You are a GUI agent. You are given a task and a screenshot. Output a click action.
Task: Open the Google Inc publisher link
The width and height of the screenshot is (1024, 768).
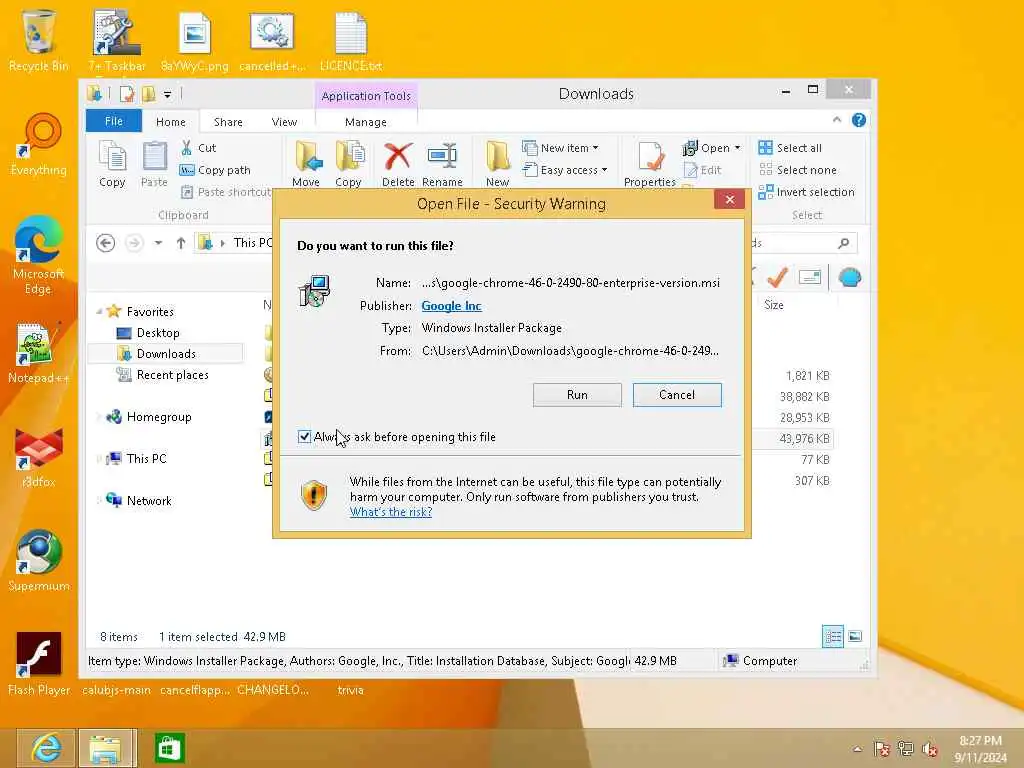(x=451, y=306)
